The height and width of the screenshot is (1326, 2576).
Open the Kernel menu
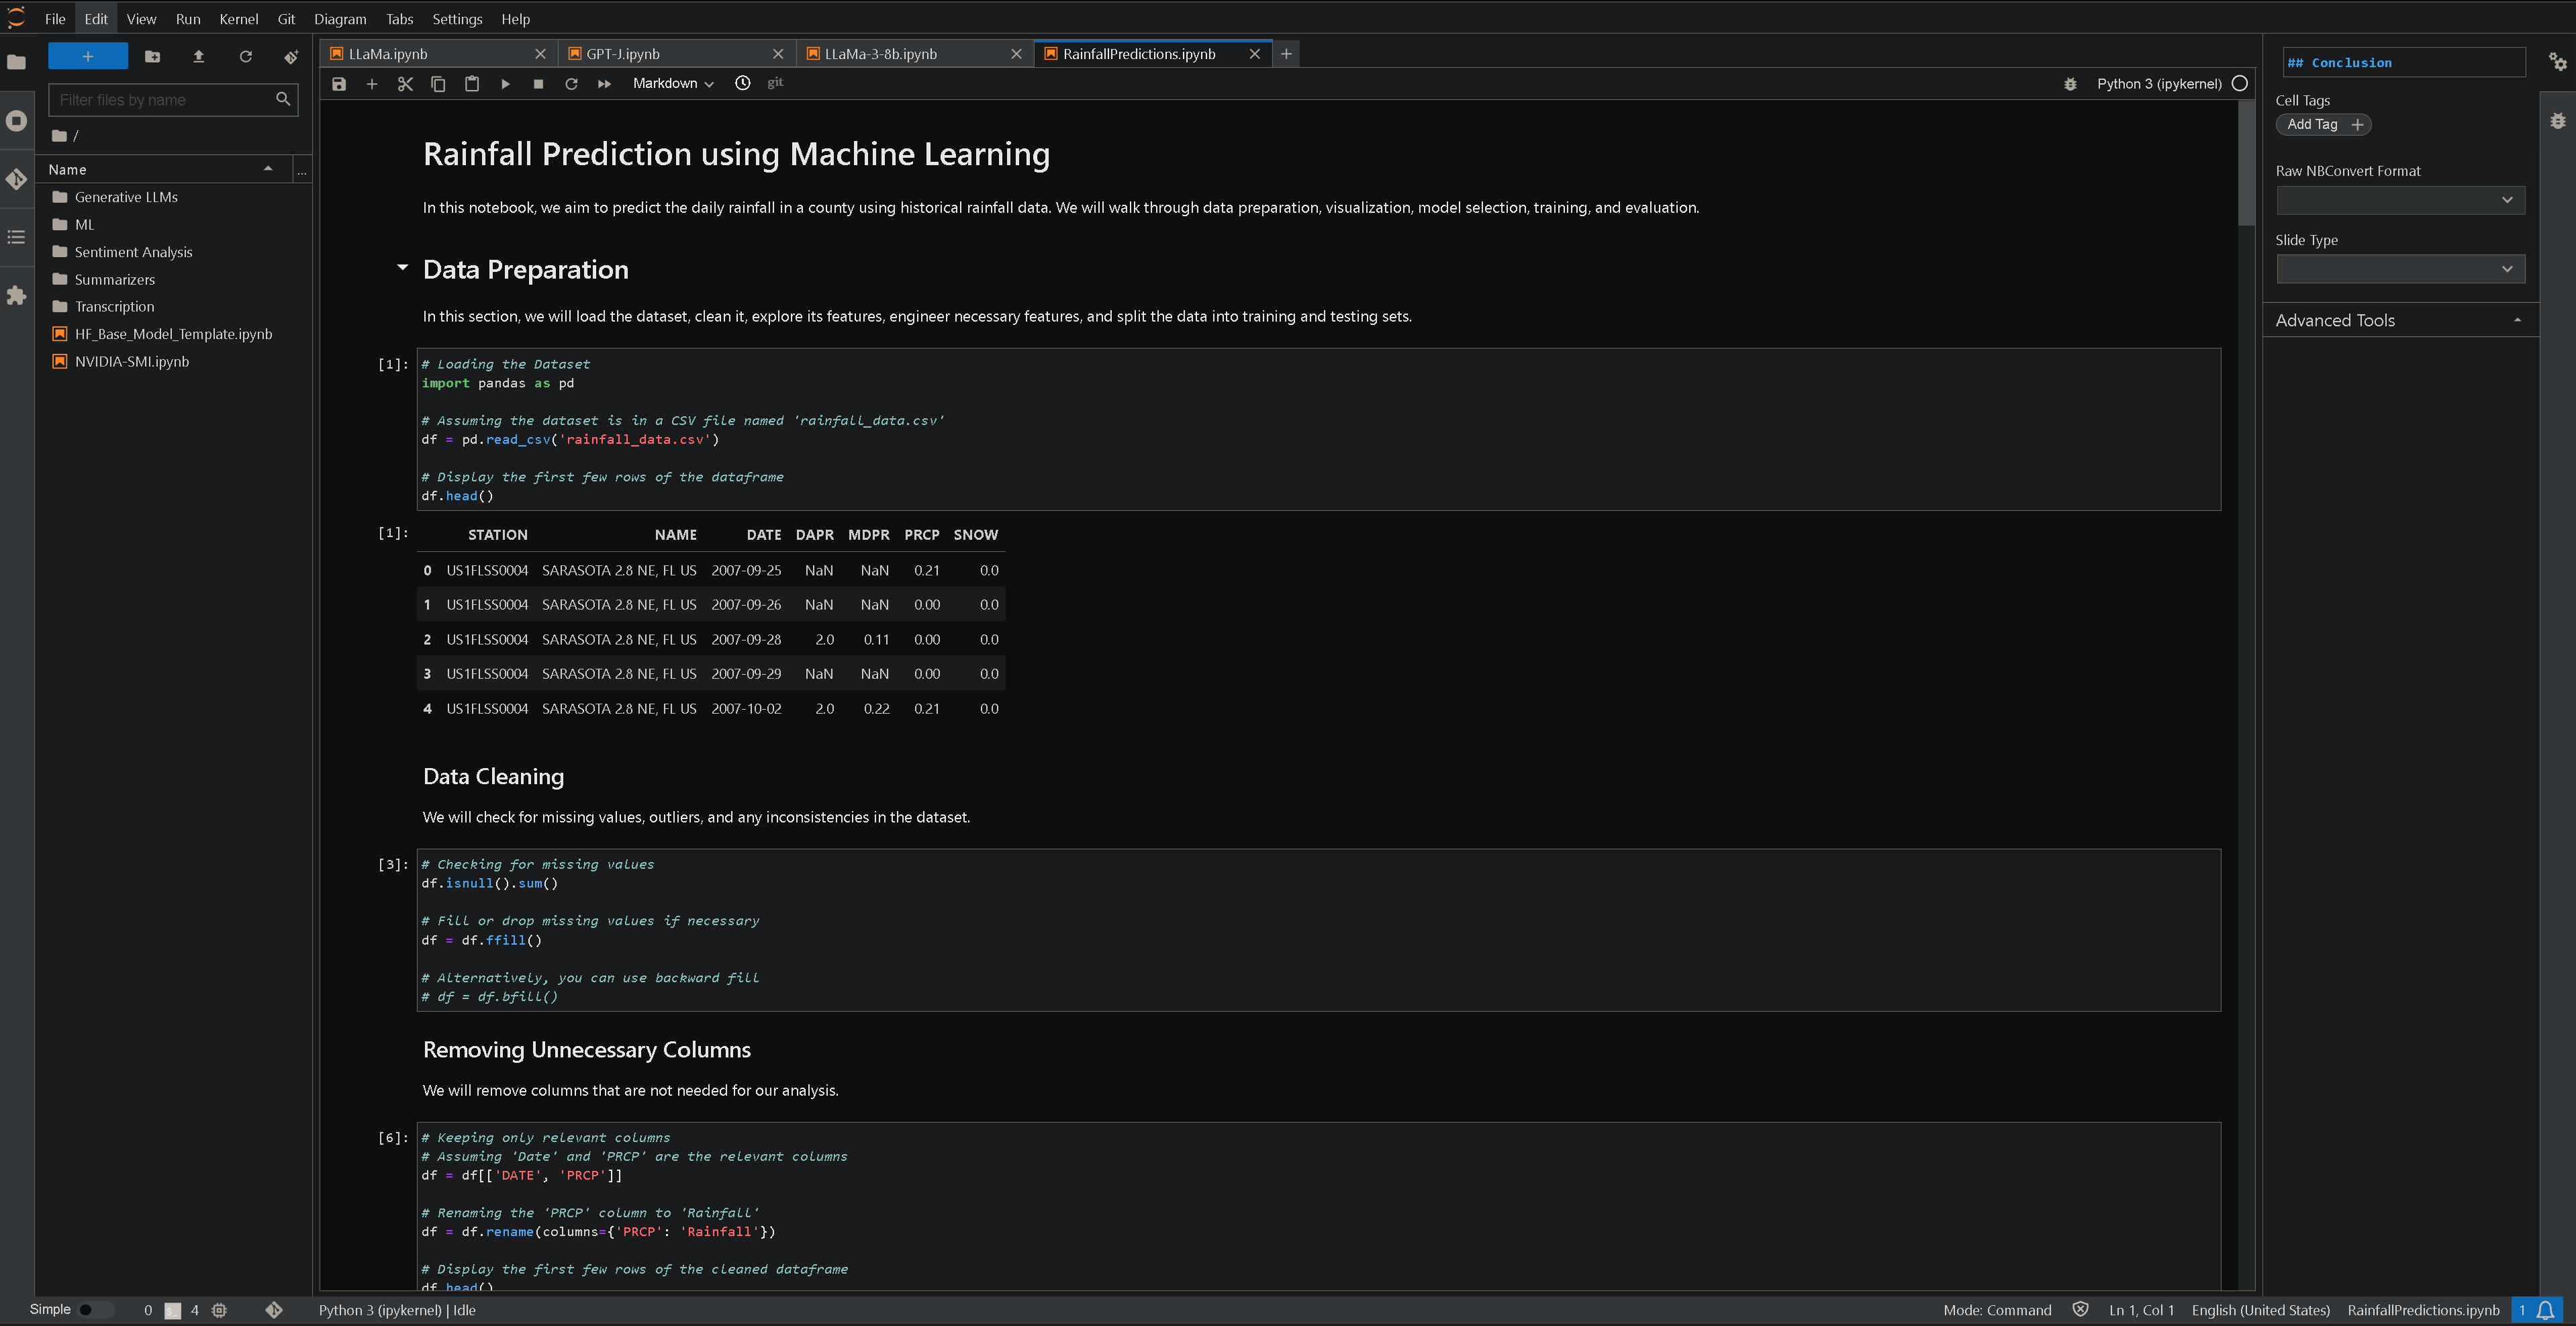(x=238, y=18)
